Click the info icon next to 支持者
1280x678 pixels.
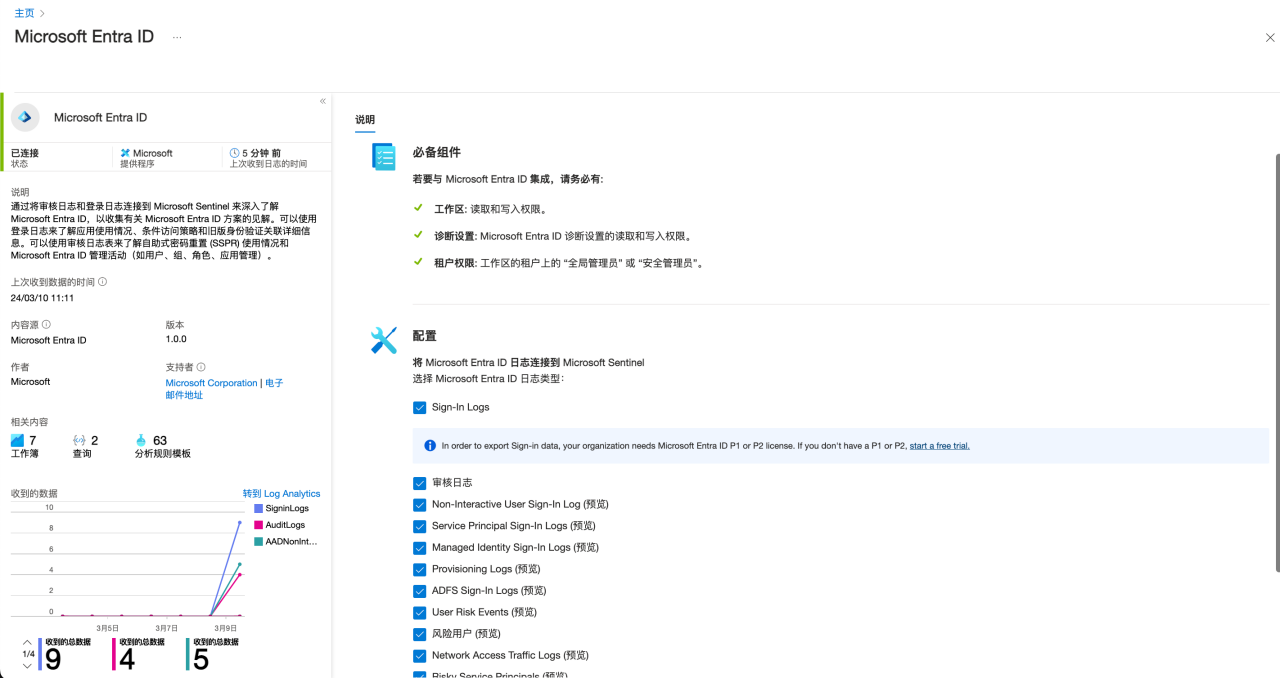201,367
